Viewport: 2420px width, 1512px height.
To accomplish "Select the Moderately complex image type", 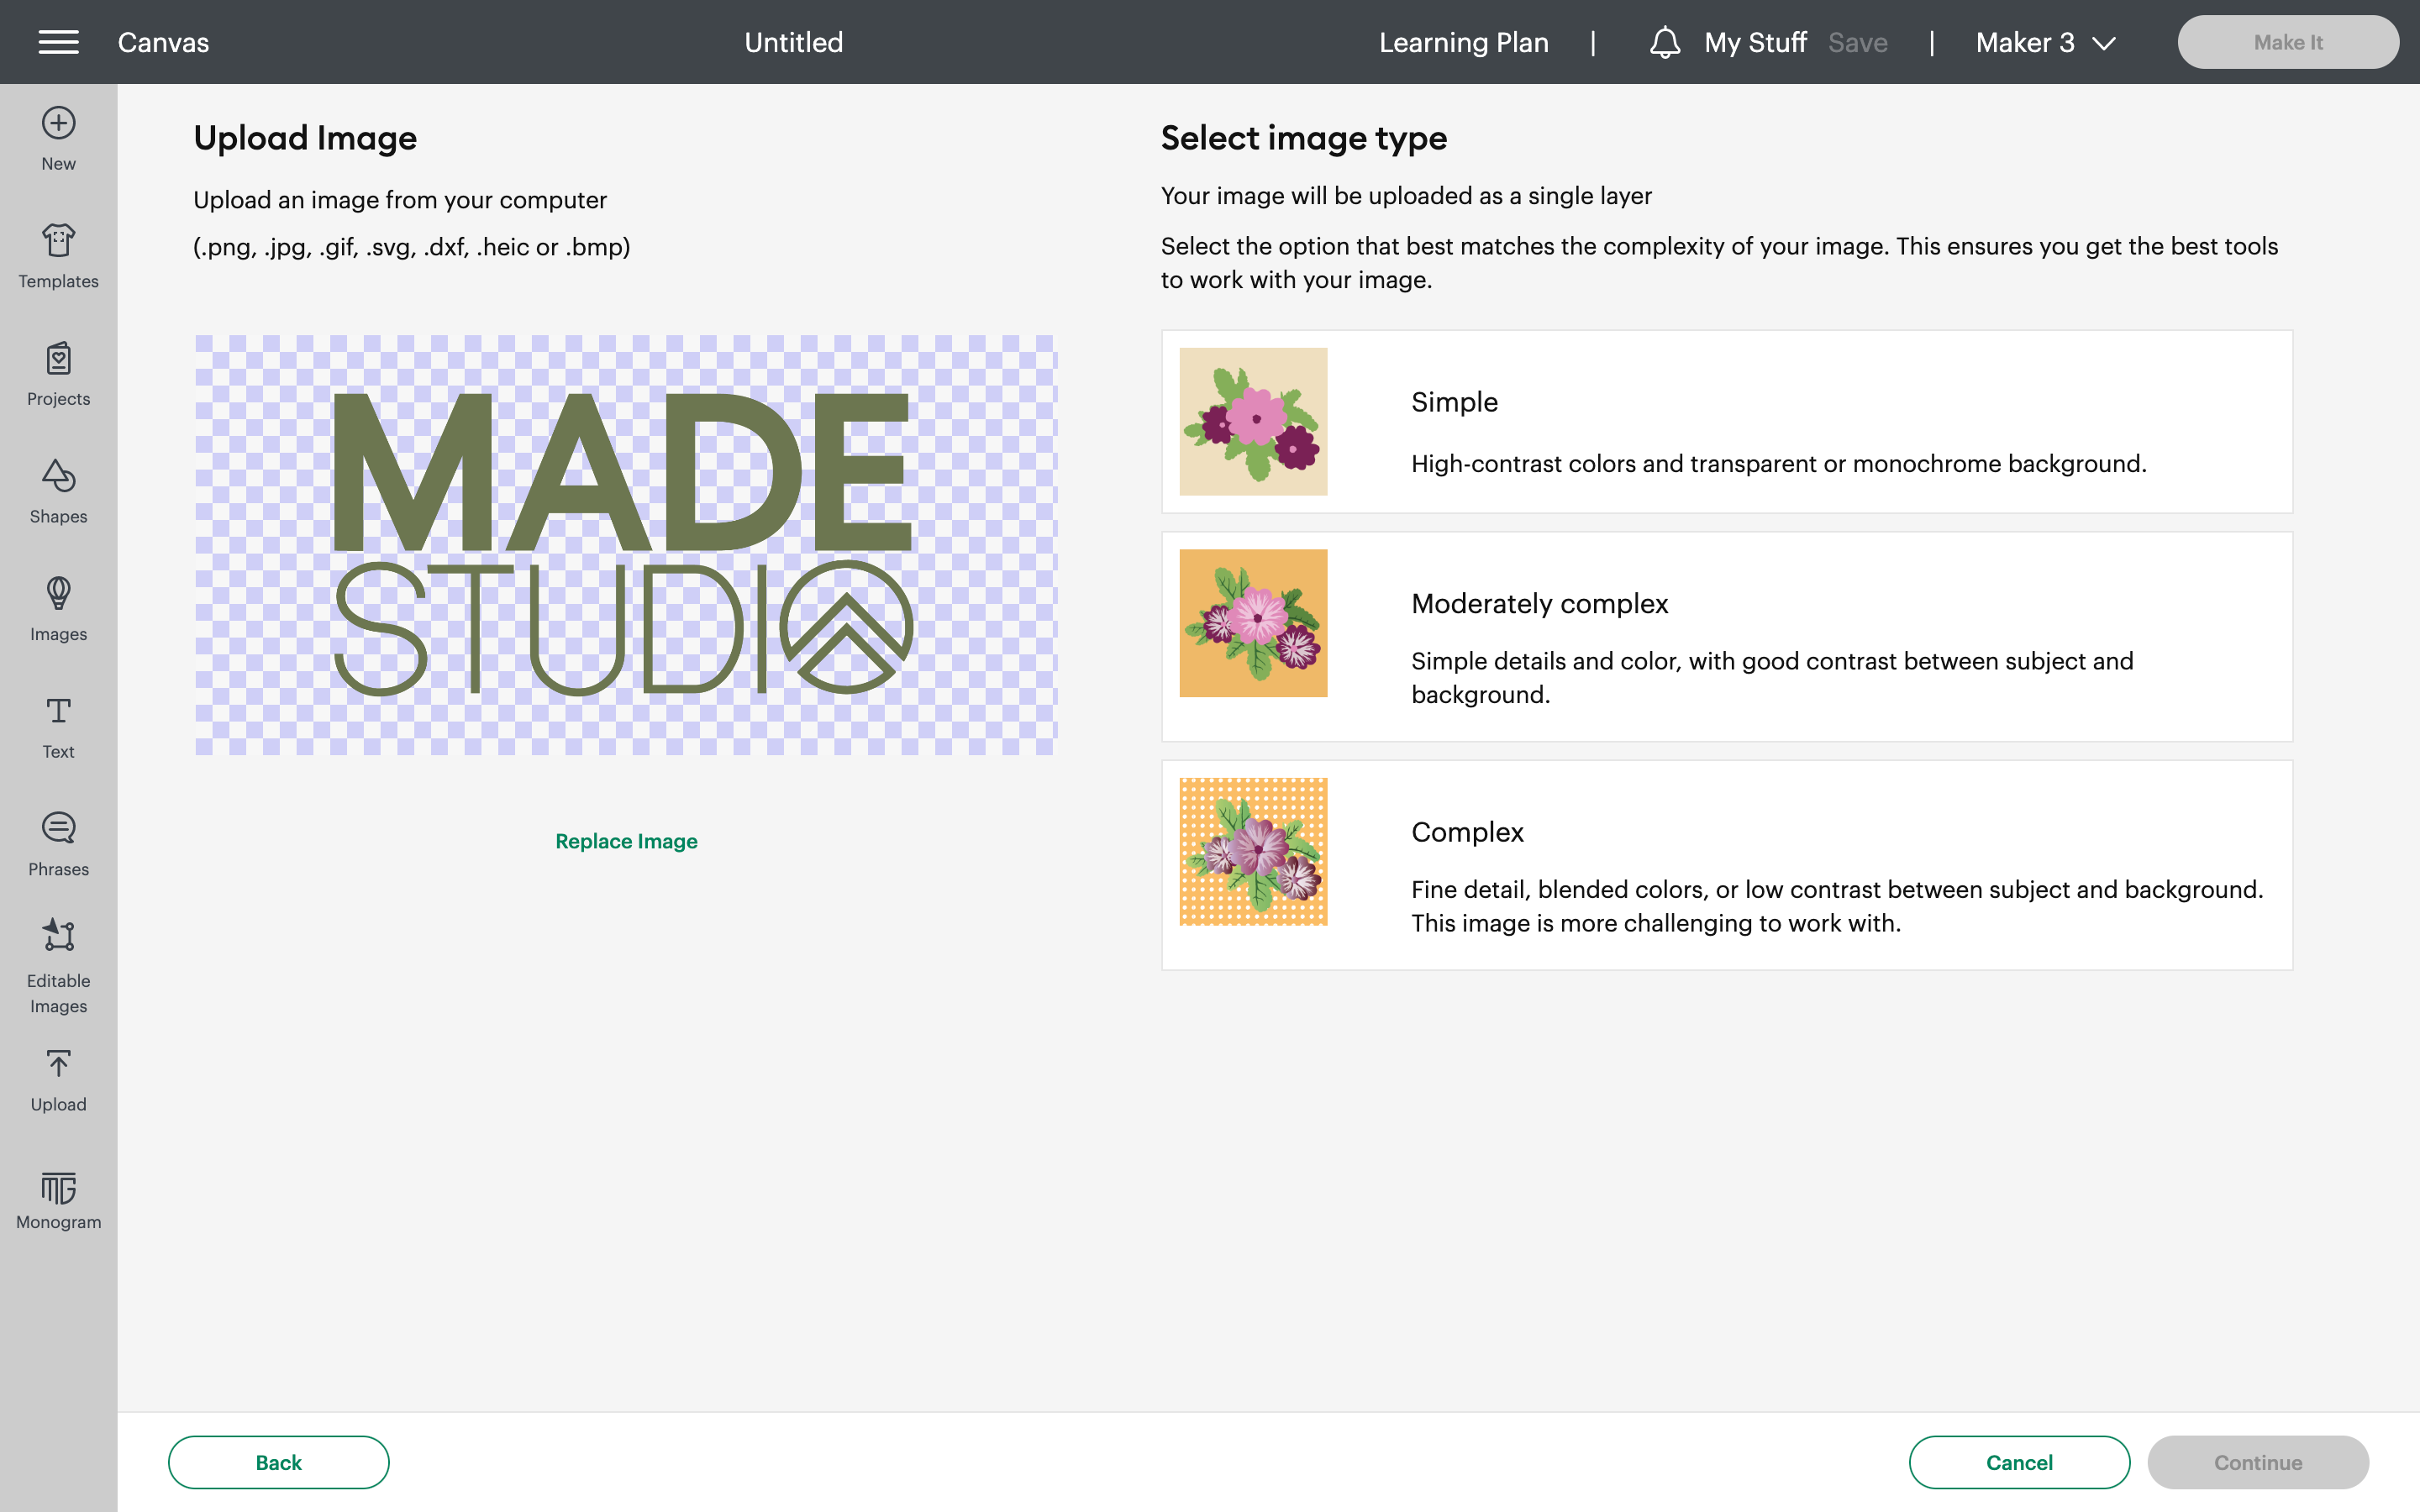I will [x=1726, y=637].
